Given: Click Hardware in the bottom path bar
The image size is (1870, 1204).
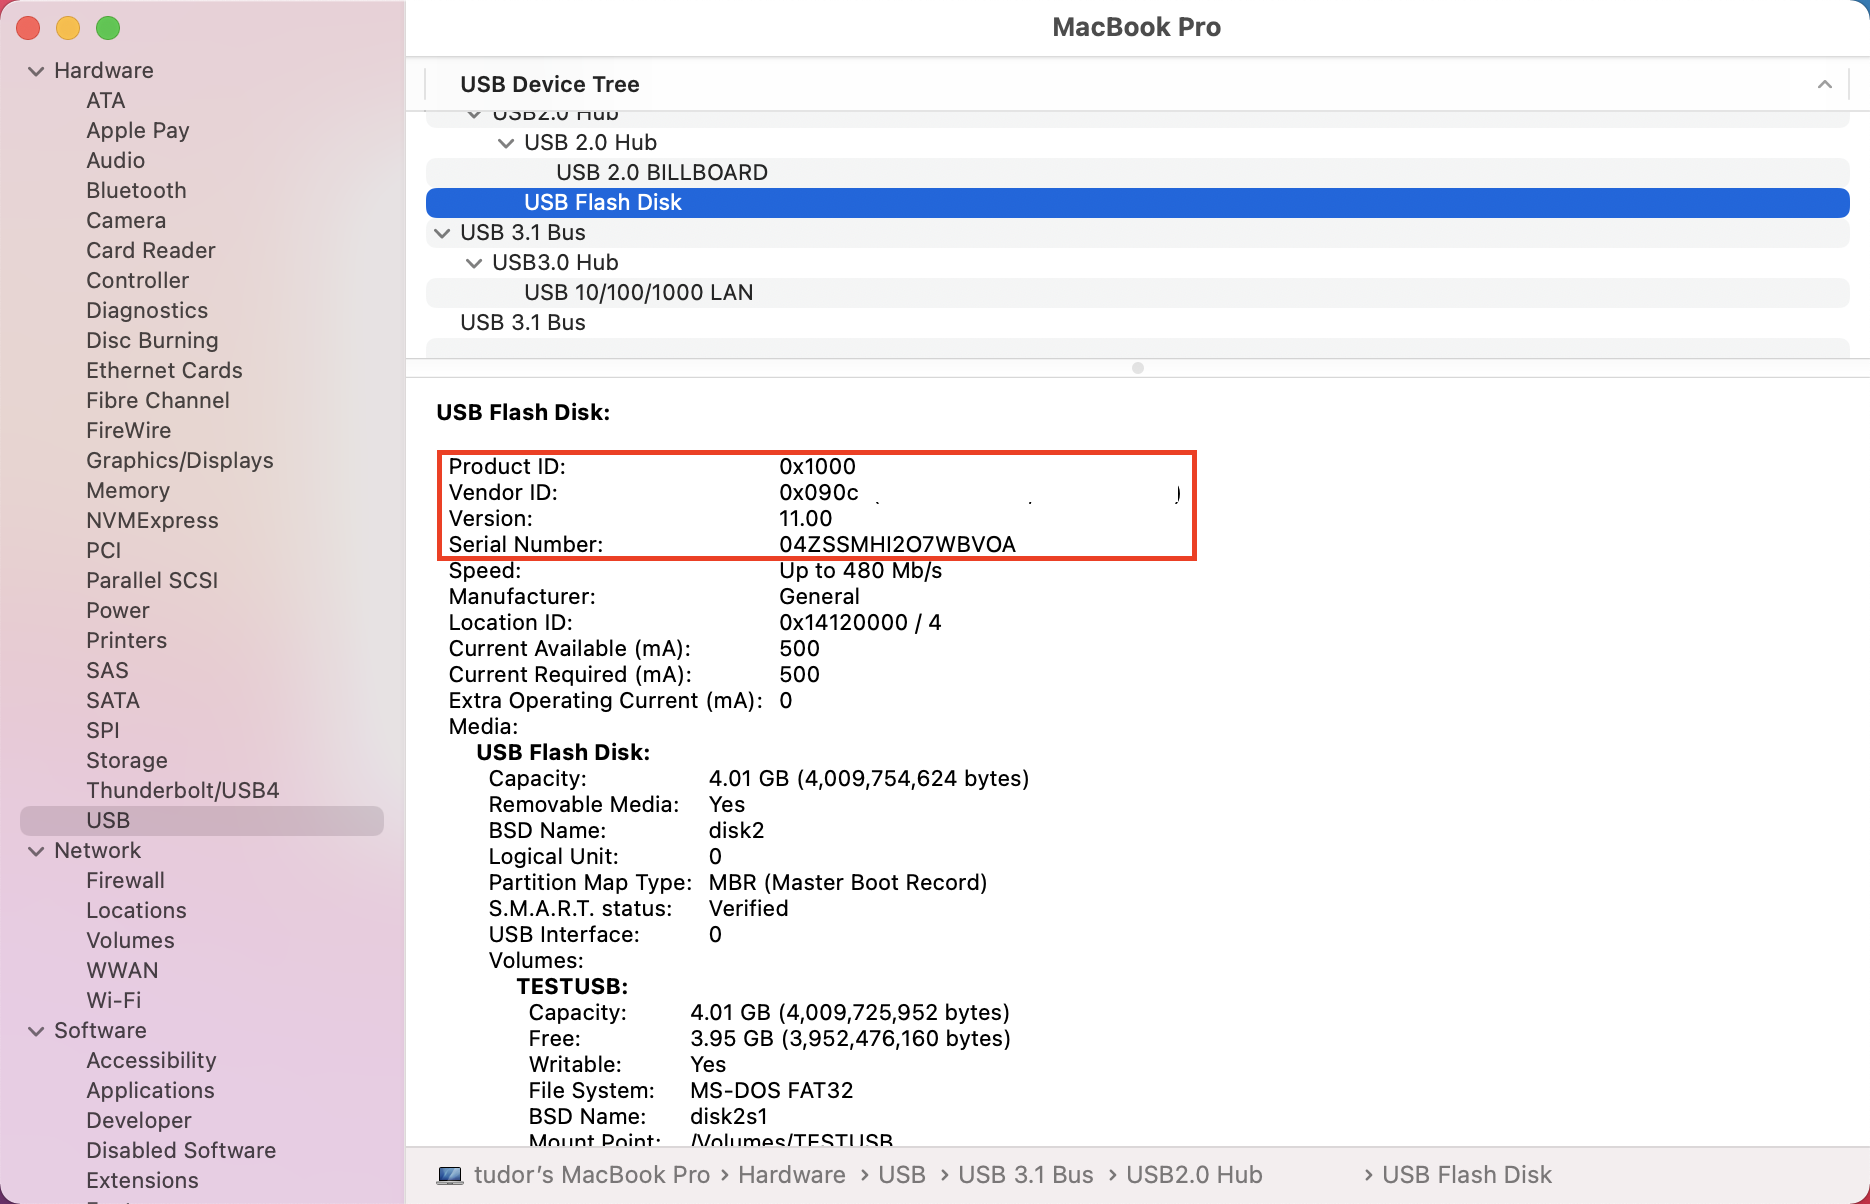Looking at the screenshot, I should click(x=791, y=1175).
